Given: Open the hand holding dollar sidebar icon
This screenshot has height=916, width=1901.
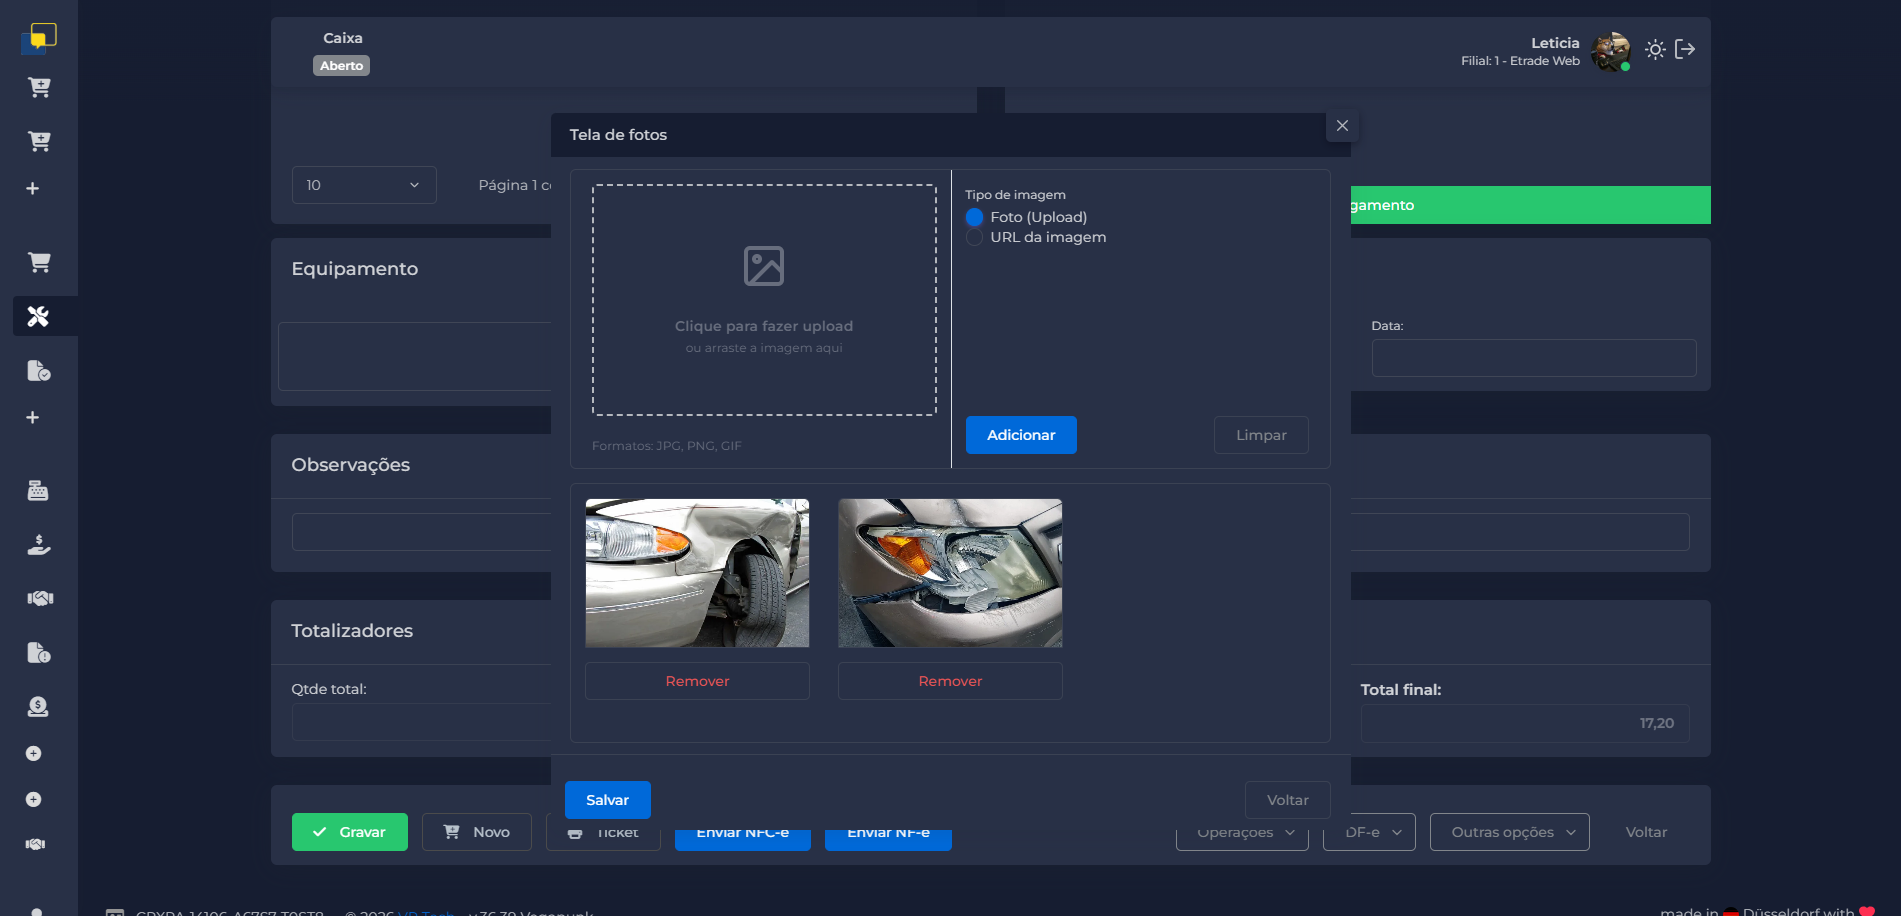Looking at the screenshot, I should click(38, 545).
